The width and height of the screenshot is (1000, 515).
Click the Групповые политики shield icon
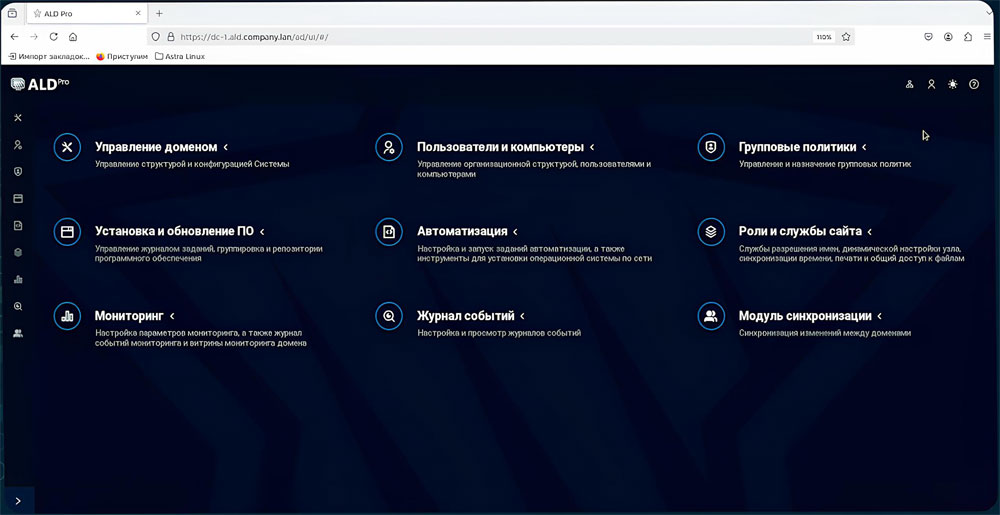click(710, 147)
